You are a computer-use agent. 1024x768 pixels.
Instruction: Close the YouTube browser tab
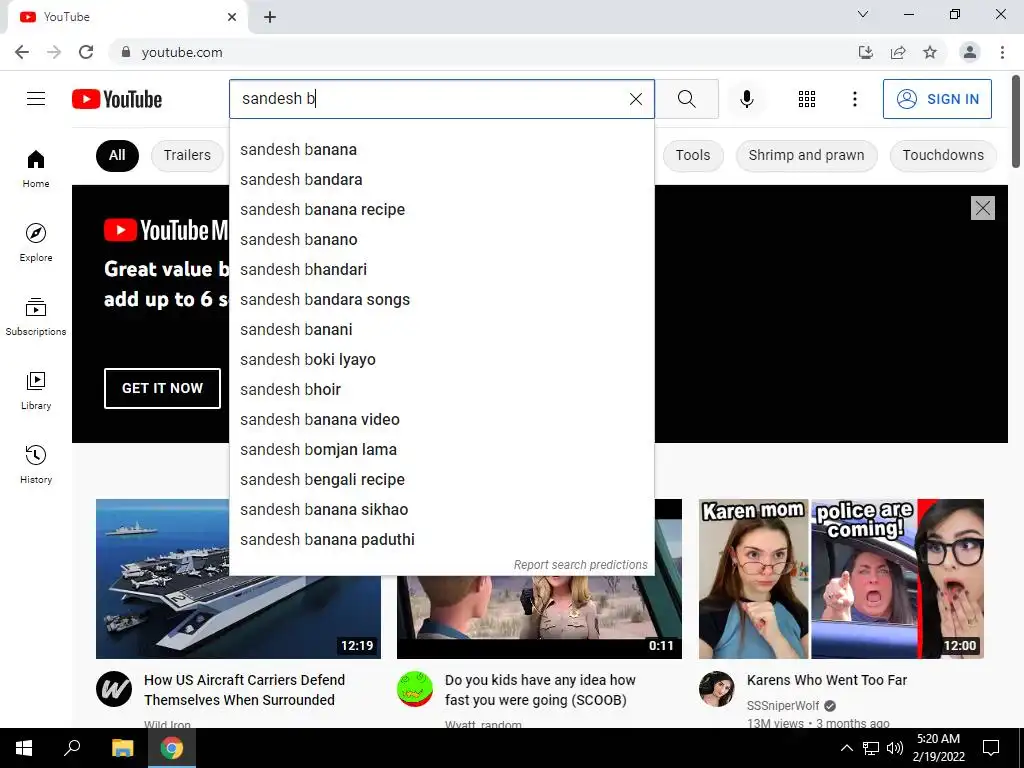[232, 17]
